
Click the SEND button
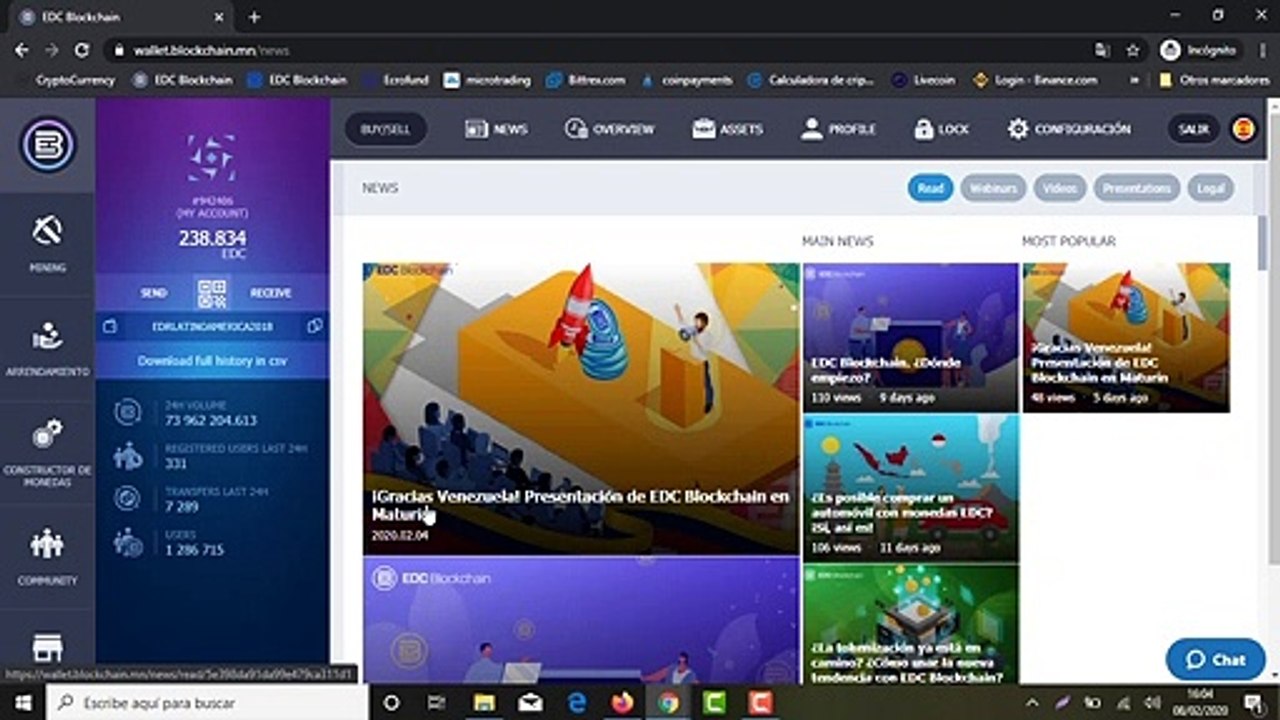click(x=154, y=293)
